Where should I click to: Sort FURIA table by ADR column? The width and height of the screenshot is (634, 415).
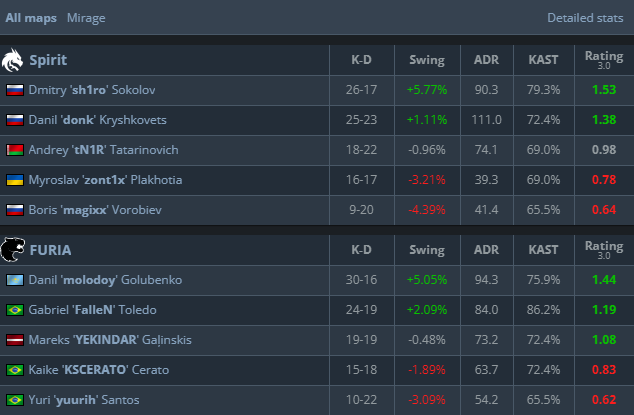click(486, 250)
